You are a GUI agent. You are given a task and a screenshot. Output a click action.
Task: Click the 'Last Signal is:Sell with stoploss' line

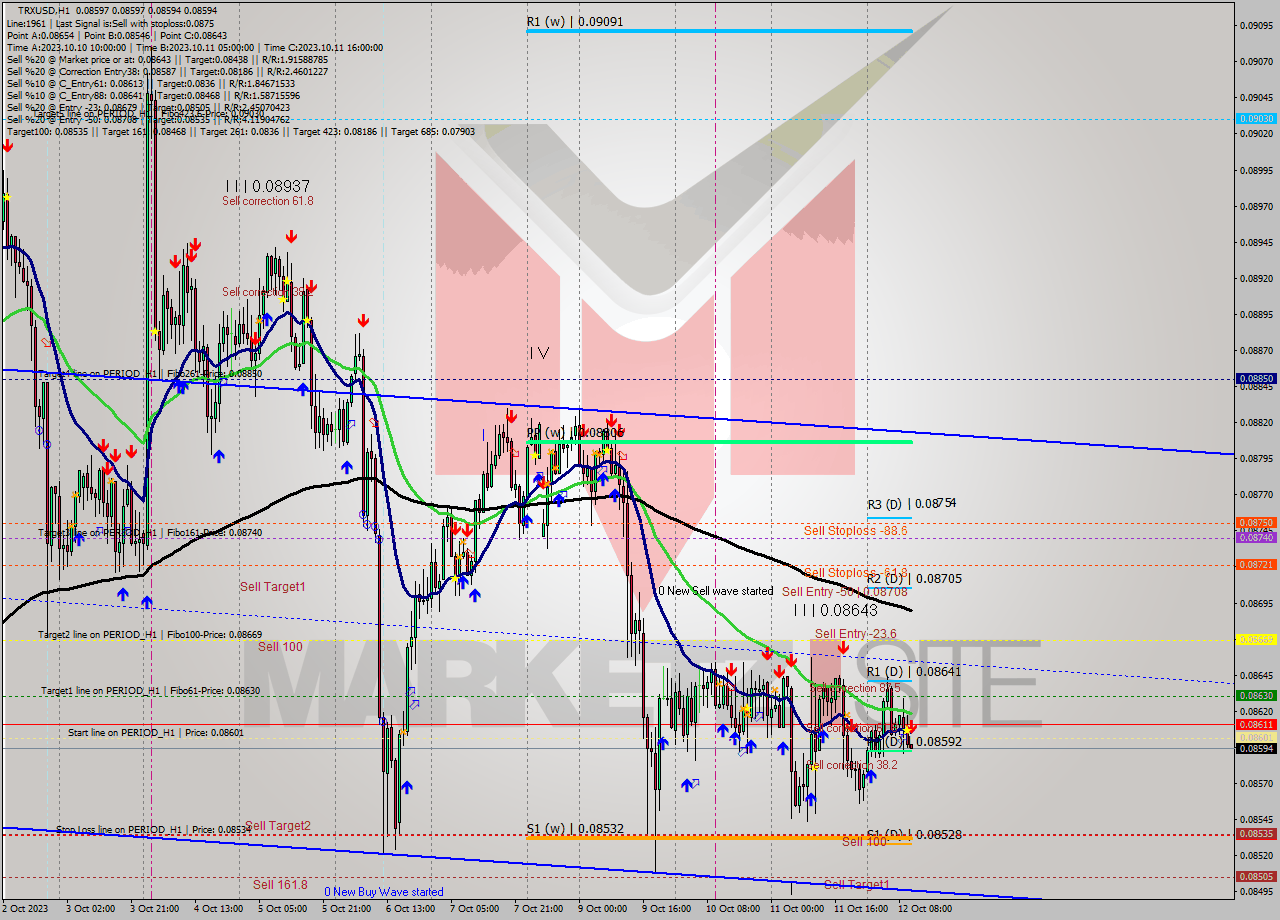tap(110, 23)
